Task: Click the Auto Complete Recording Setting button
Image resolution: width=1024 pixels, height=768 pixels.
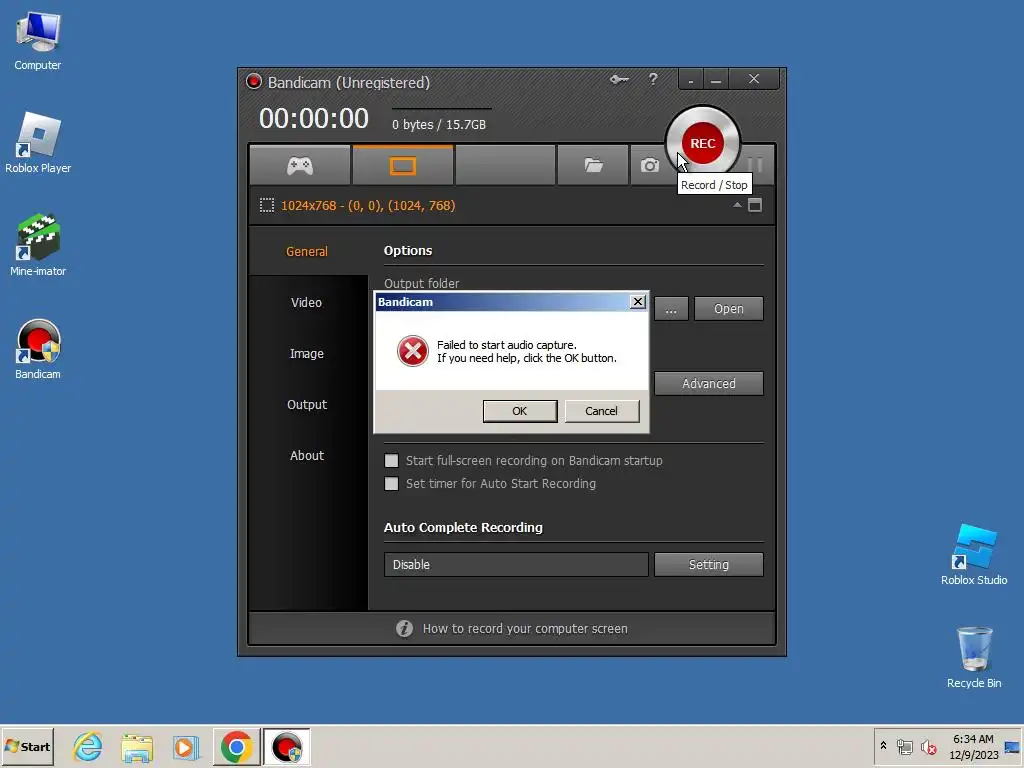Action: (709, 564)
